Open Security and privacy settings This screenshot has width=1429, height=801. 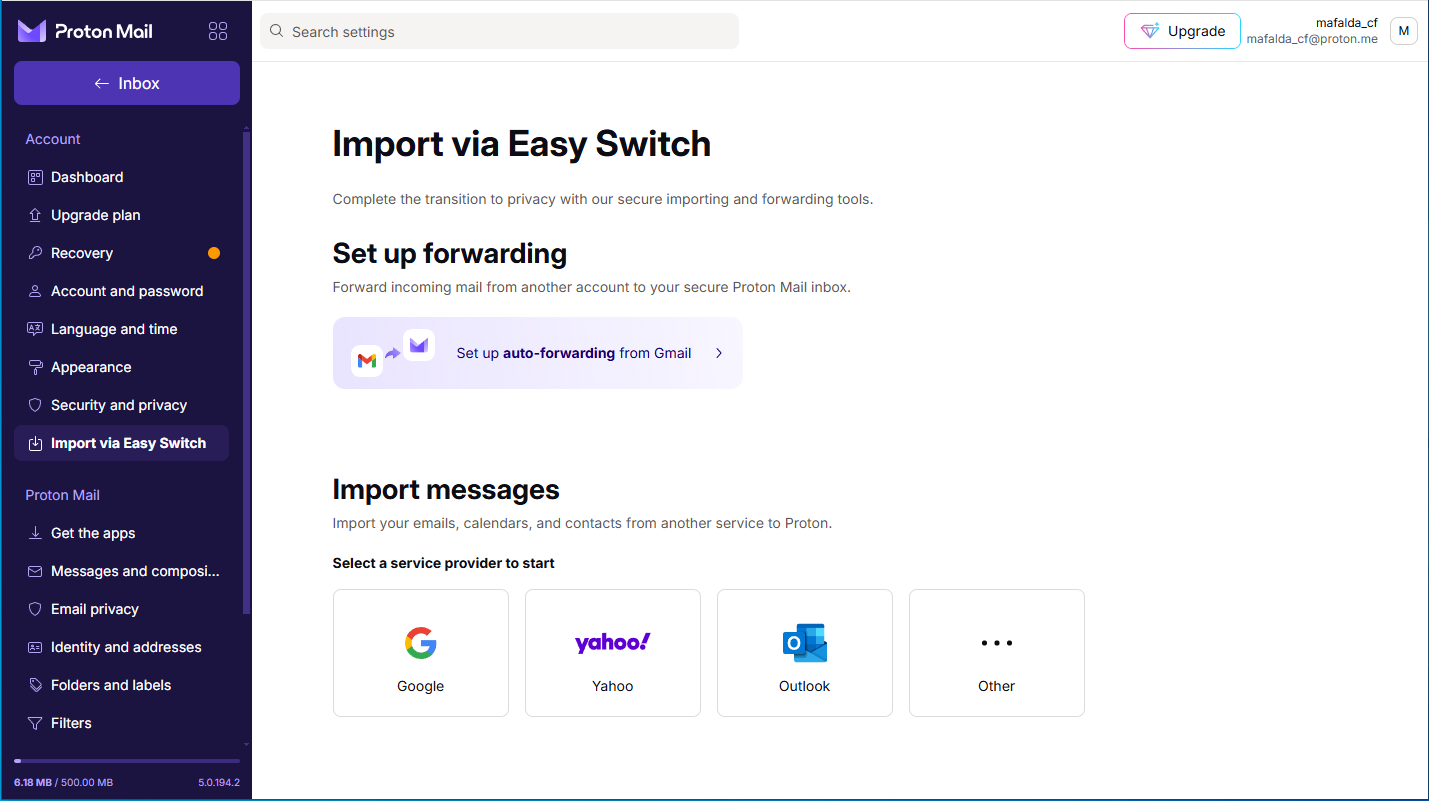tap(121, 405)
